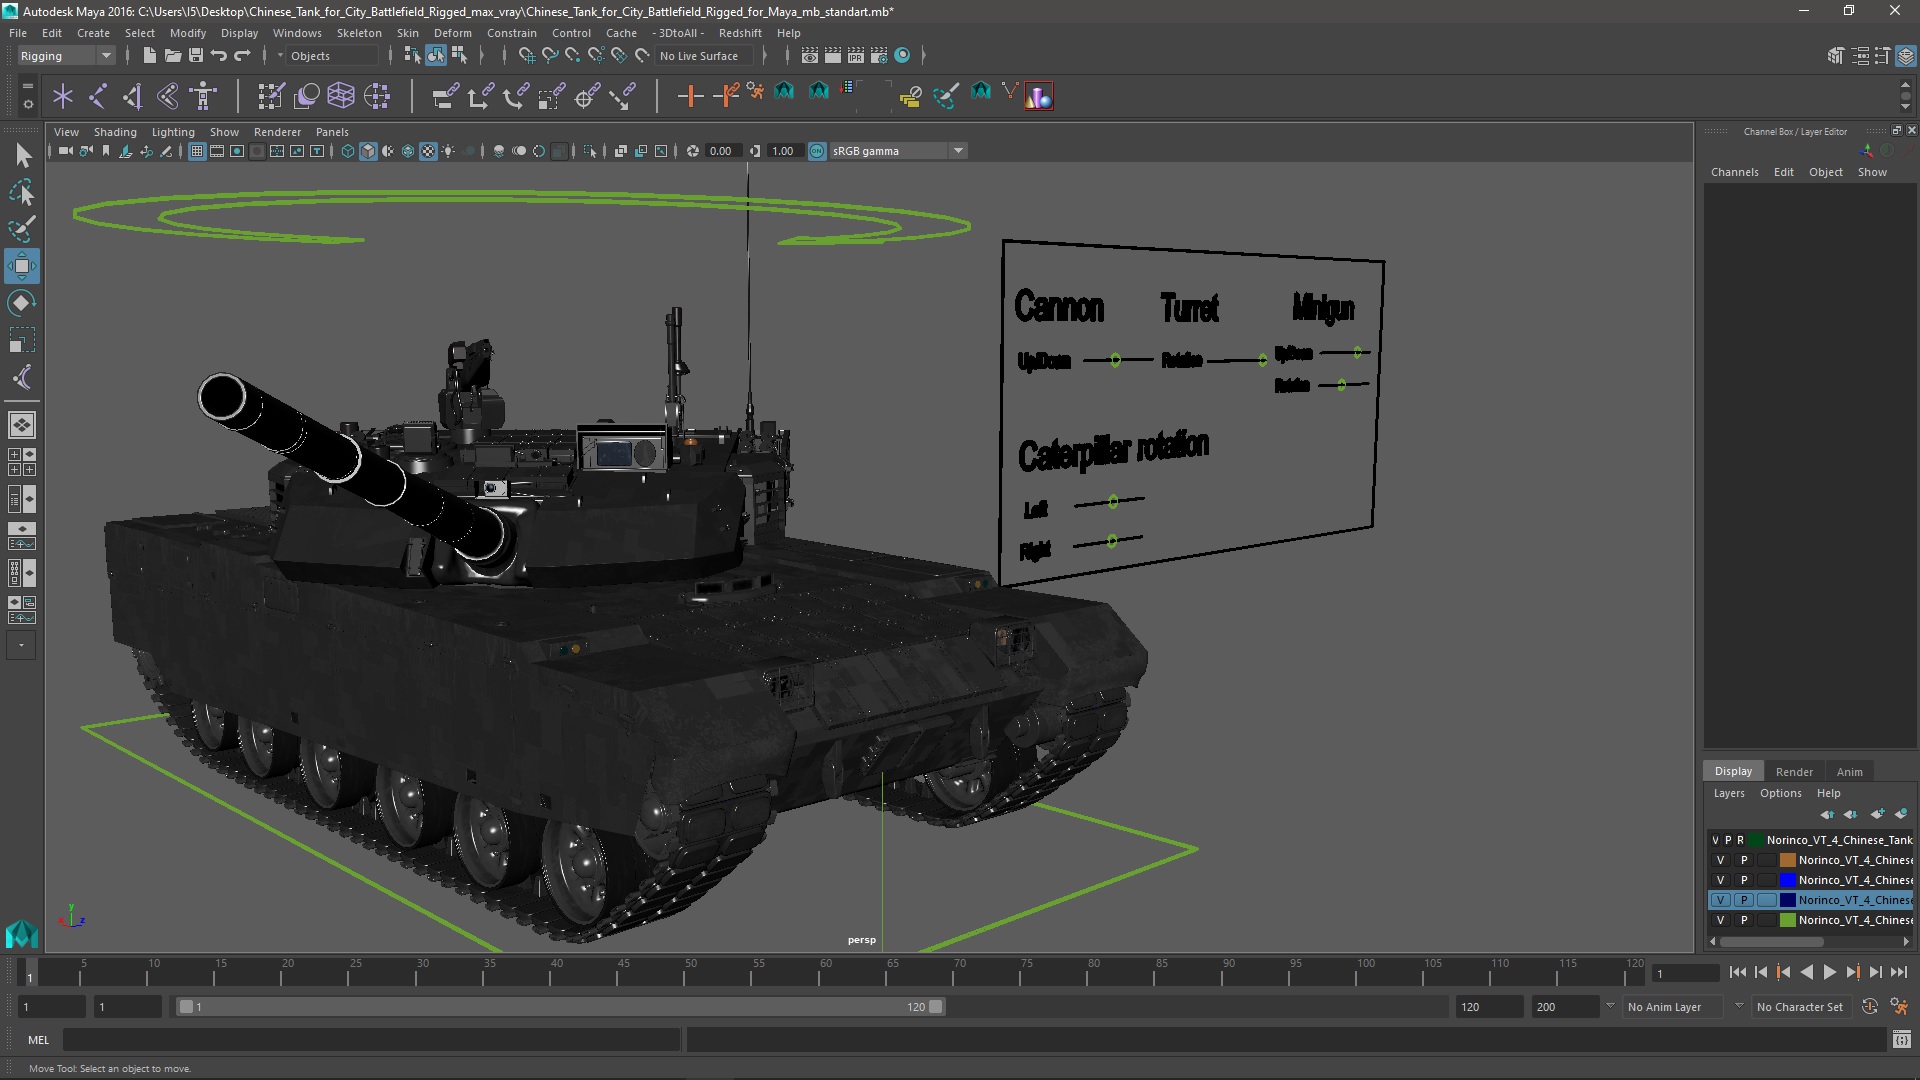This screenshot has width=1920, height=1080.
Task: Click the Create IK Handle shelf icon
Action: [133, 96]
